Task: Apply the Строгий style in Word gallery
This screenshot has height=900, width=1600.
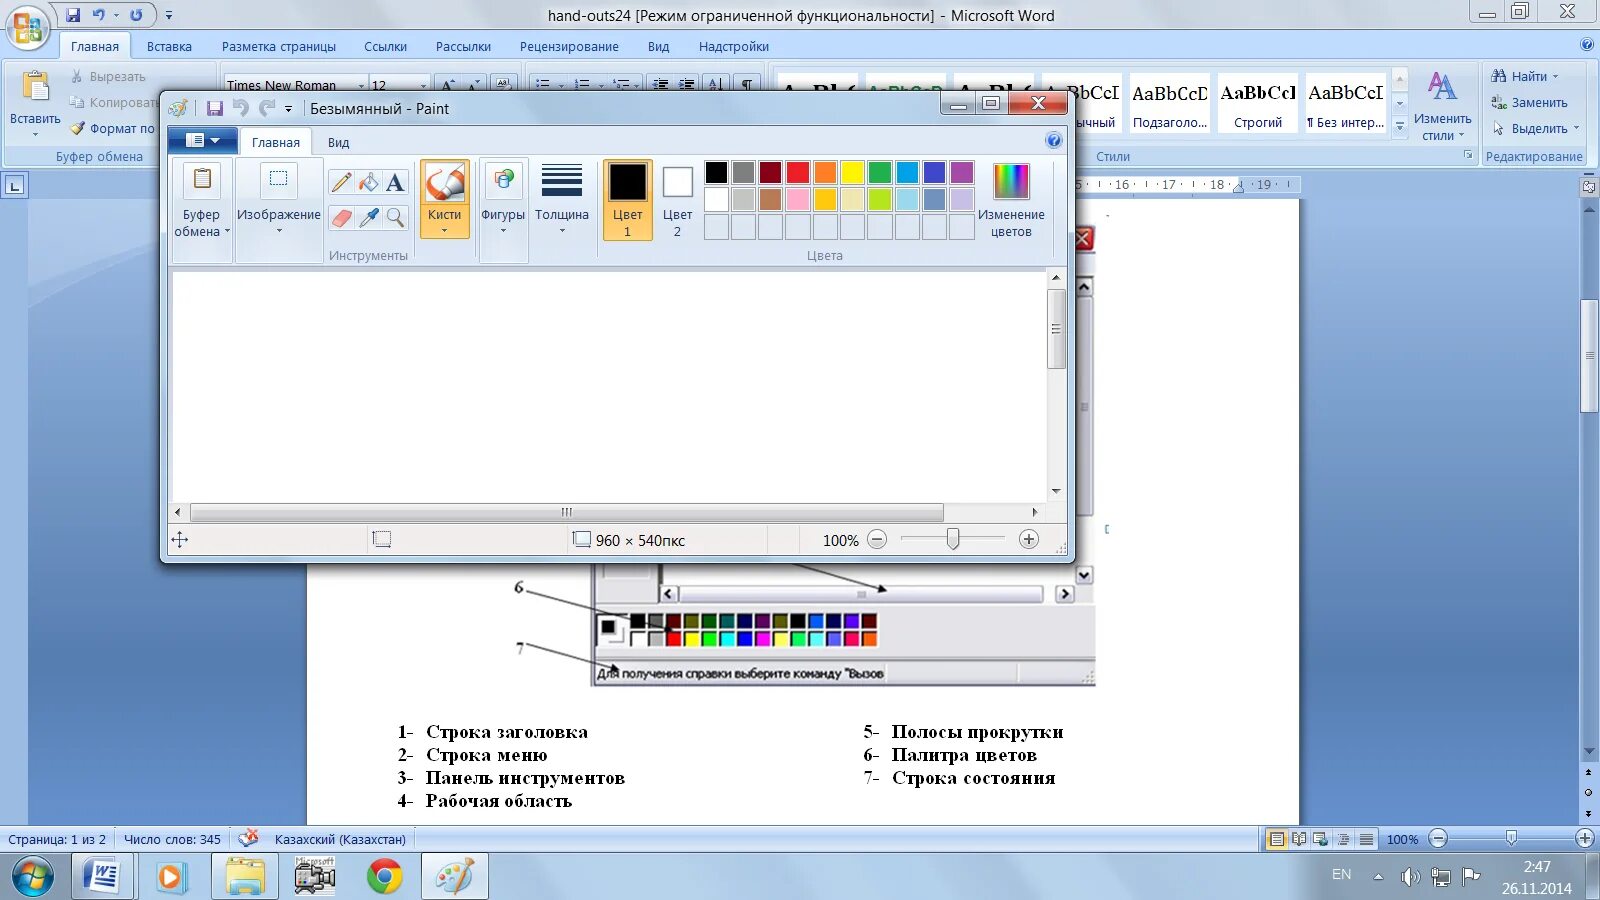Action: pos(1258,103)
